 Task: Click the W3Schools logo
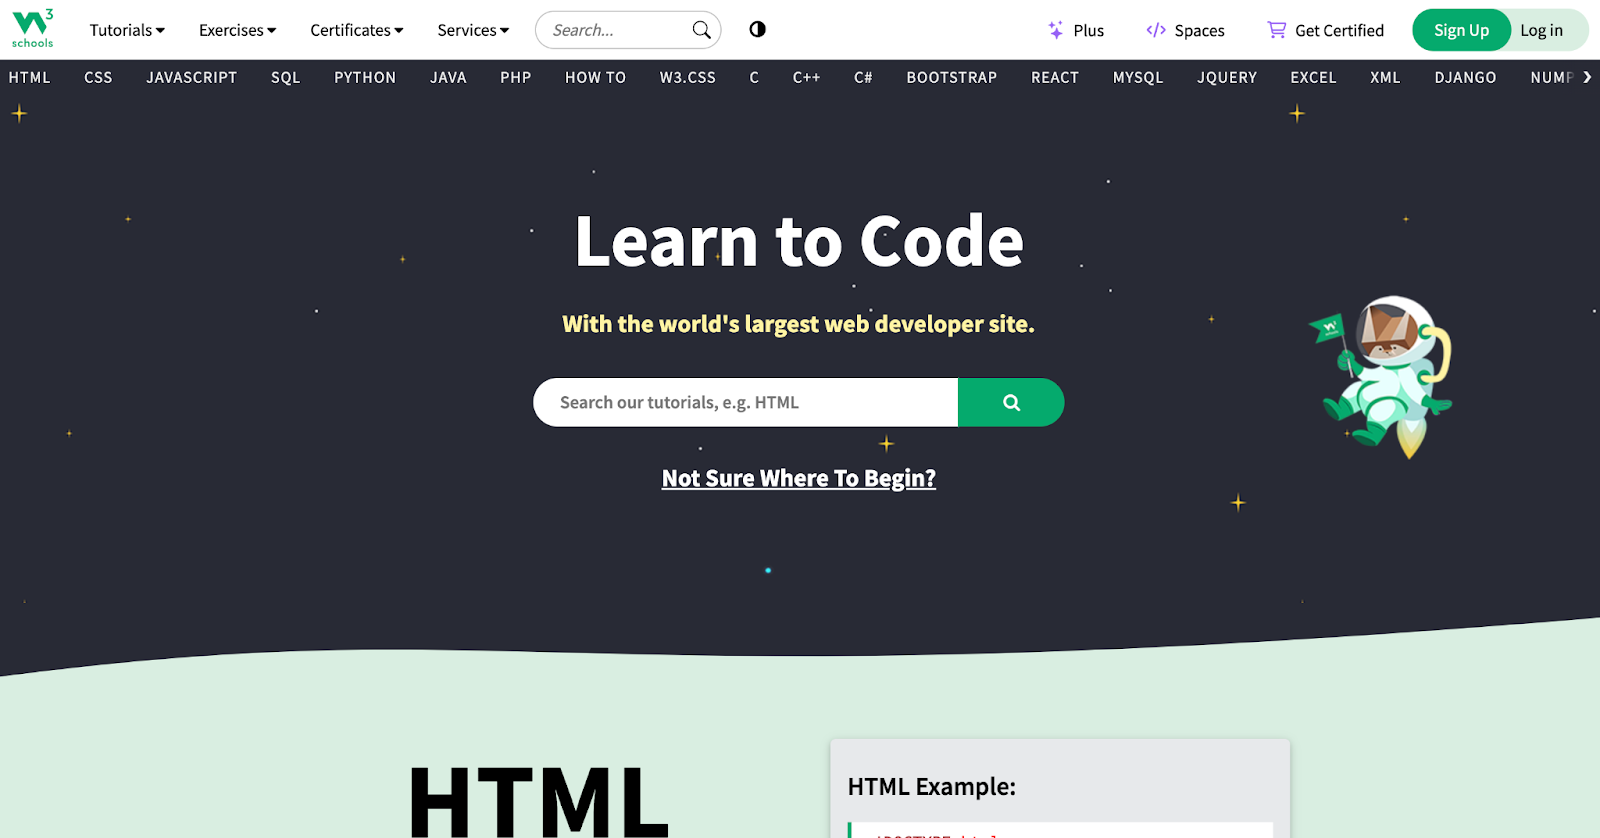[x=32, y=29]
